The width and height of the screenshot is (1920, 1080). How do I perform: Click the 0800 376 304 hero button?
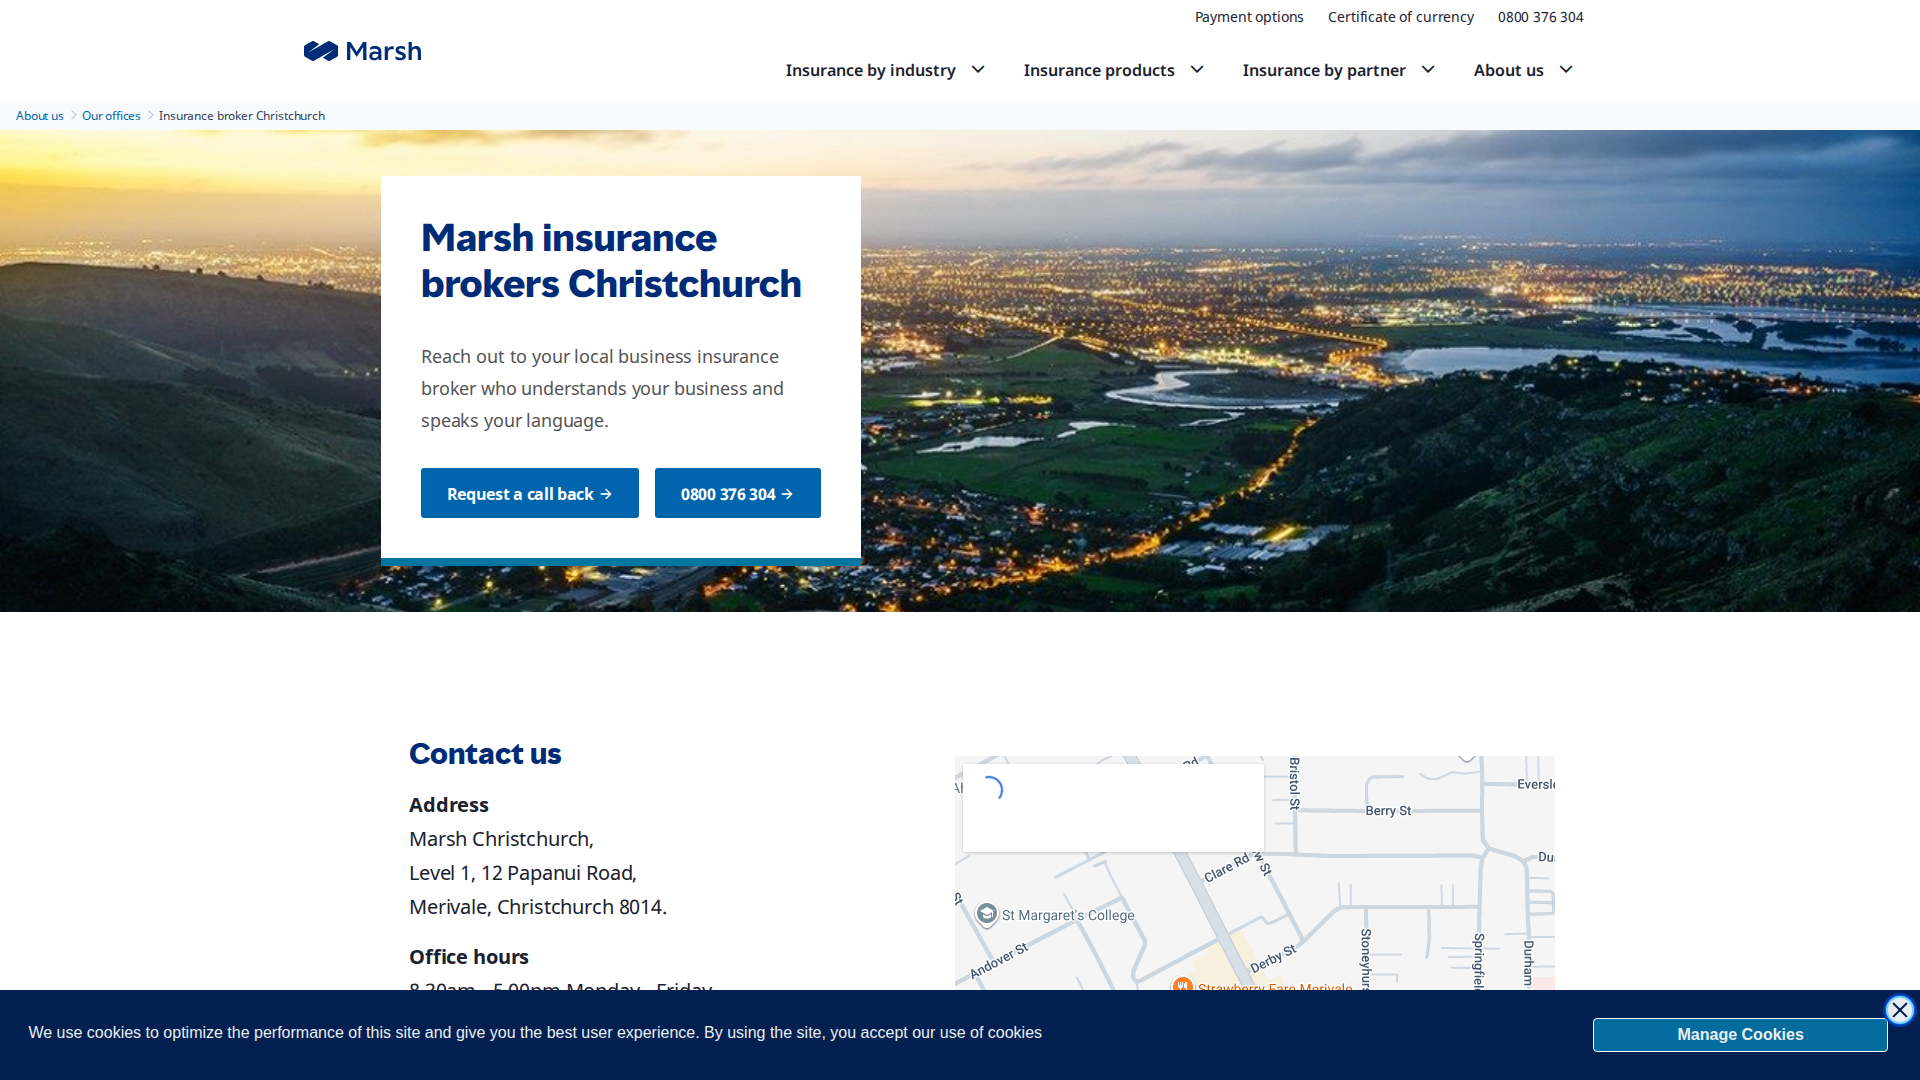point(738,493)
